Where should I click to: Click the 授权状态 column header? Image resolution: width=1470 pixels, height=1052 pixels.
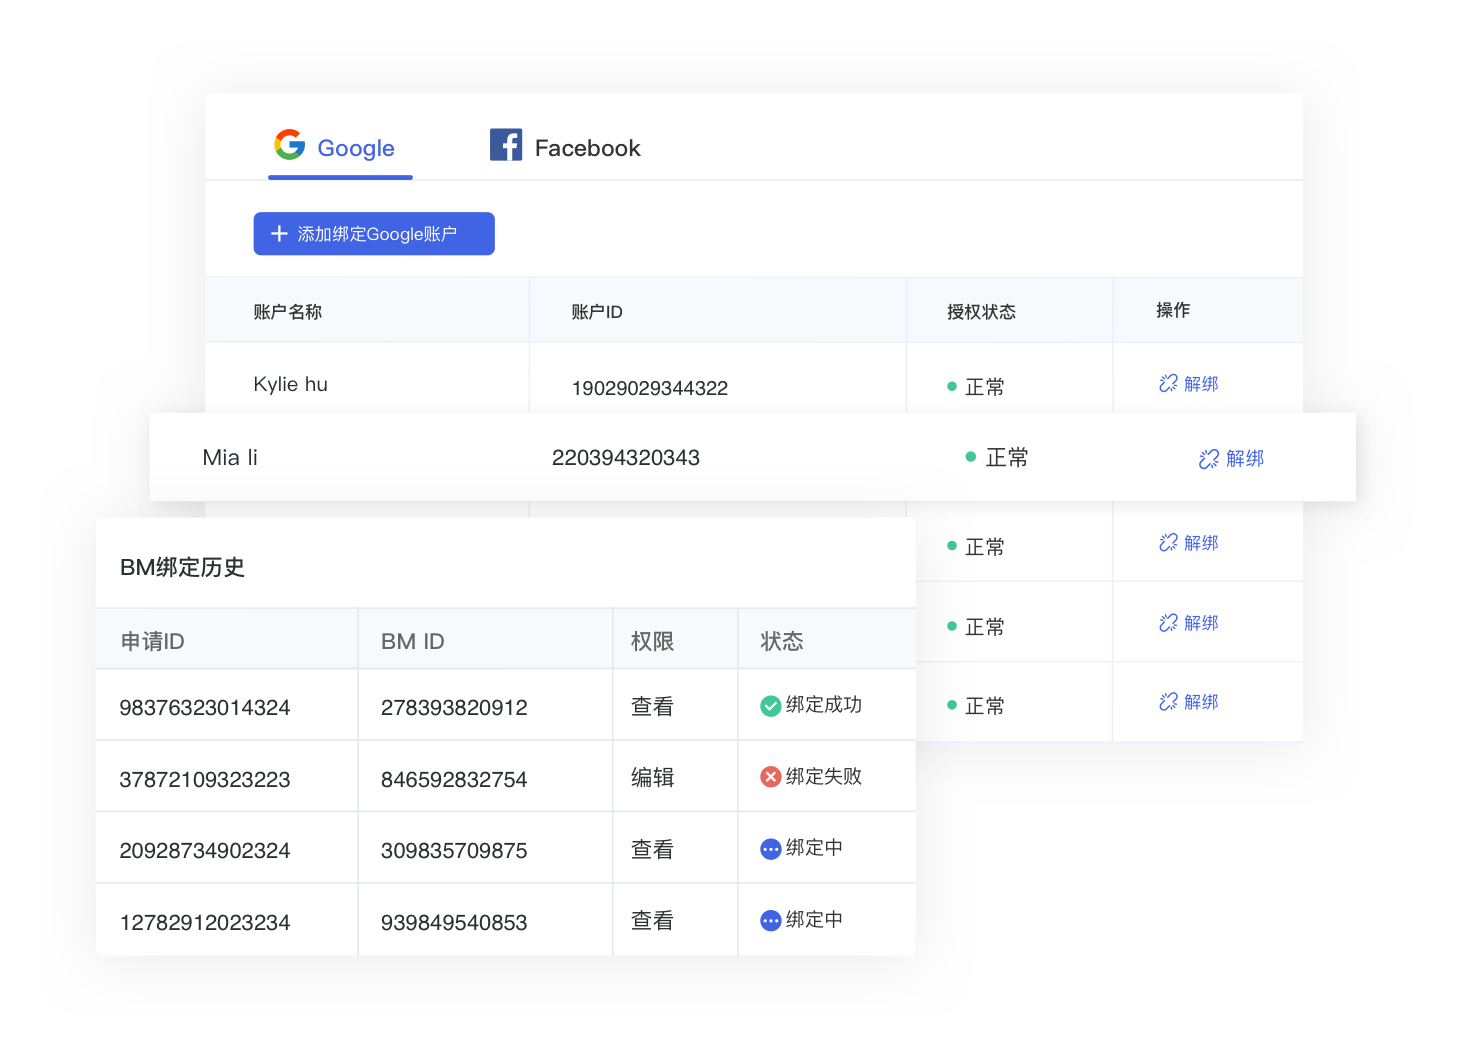980,312
